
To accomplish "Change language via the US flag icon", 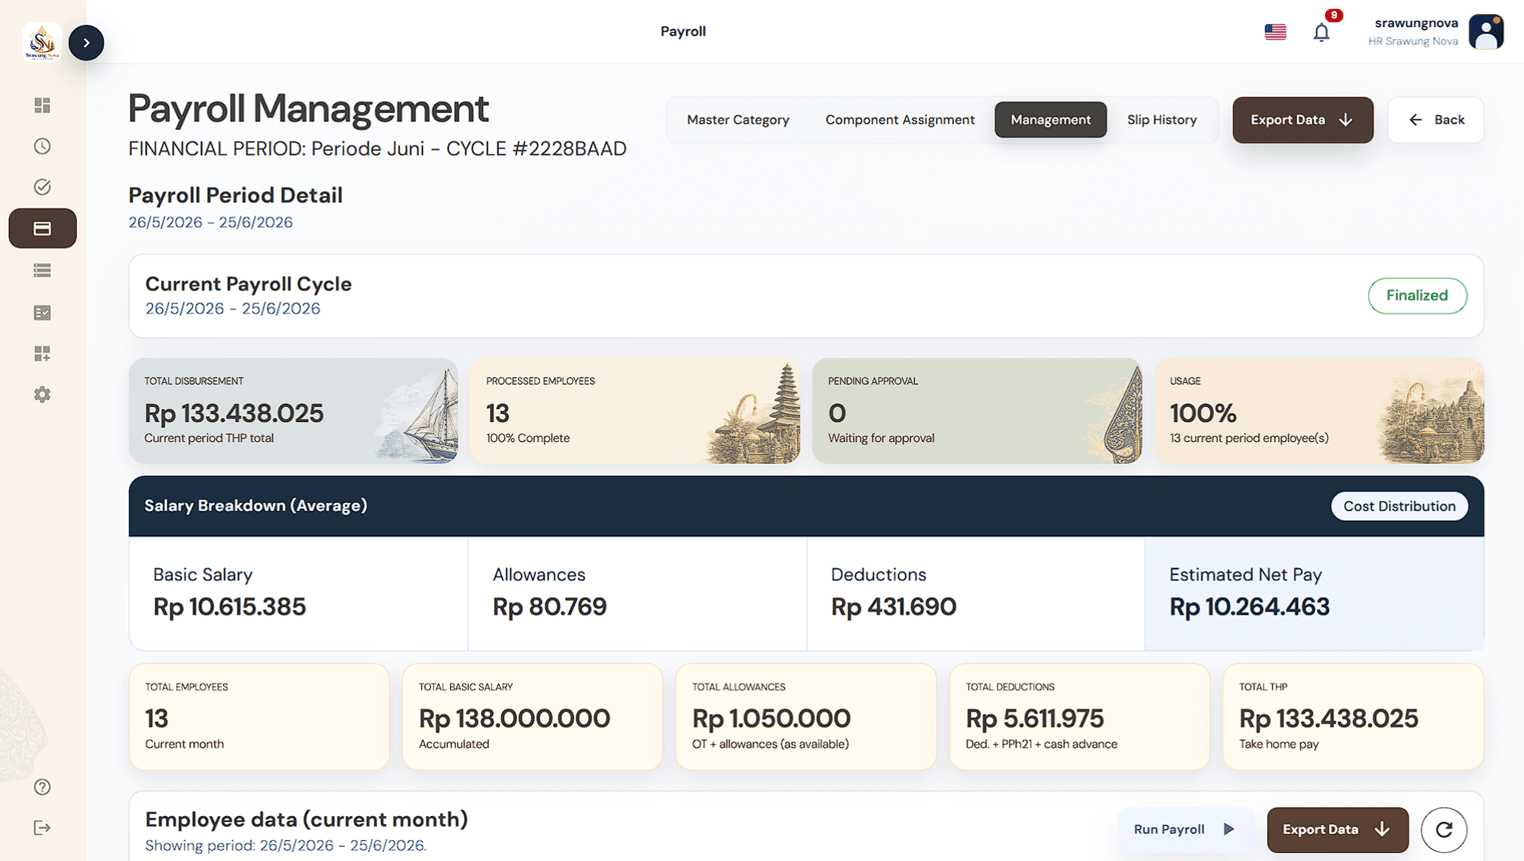I will point(1275,32).
